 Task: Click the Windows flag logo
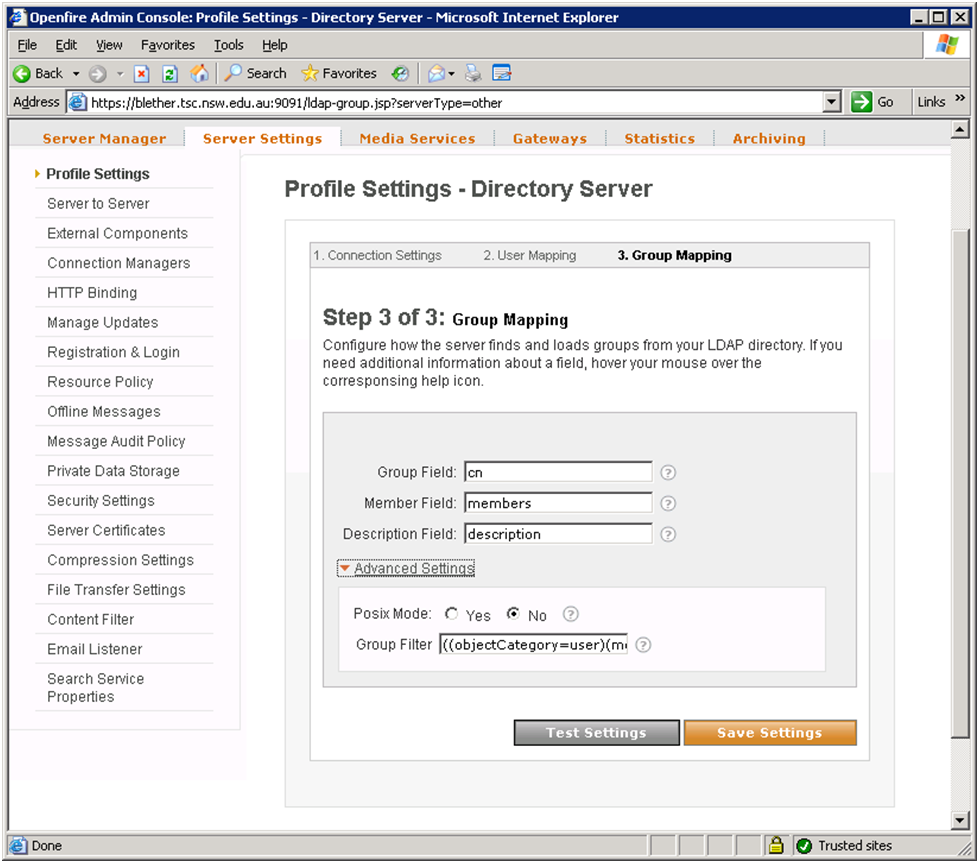point(947,45)
